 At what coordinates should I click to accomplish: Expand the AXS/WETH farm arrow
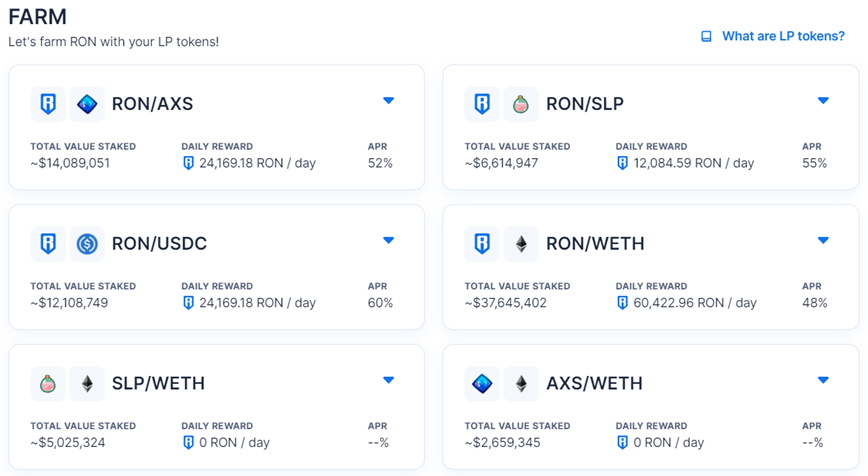[823, 381]
